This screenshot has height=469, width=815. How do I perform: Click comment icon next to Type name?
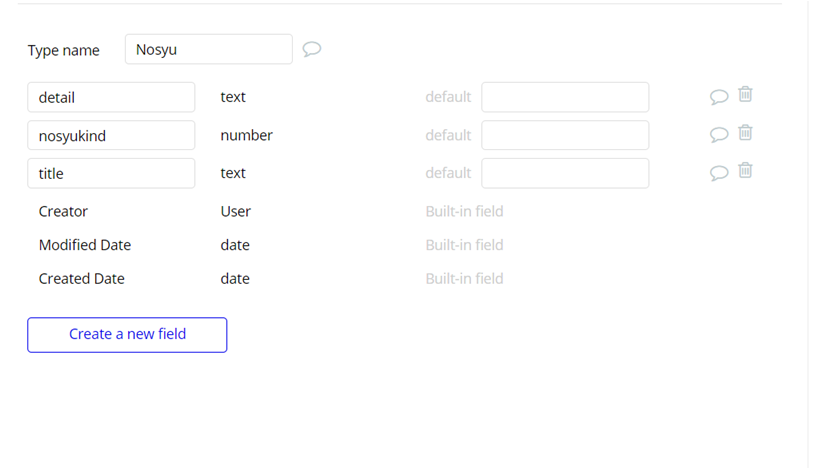(x=312, y=49)
